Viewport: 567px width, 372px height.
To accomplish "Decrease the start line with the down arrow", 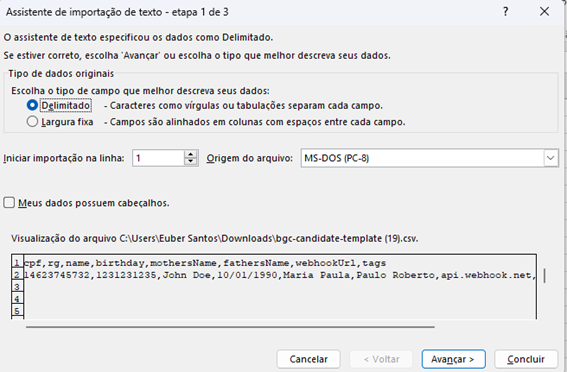I will point(191,162).
